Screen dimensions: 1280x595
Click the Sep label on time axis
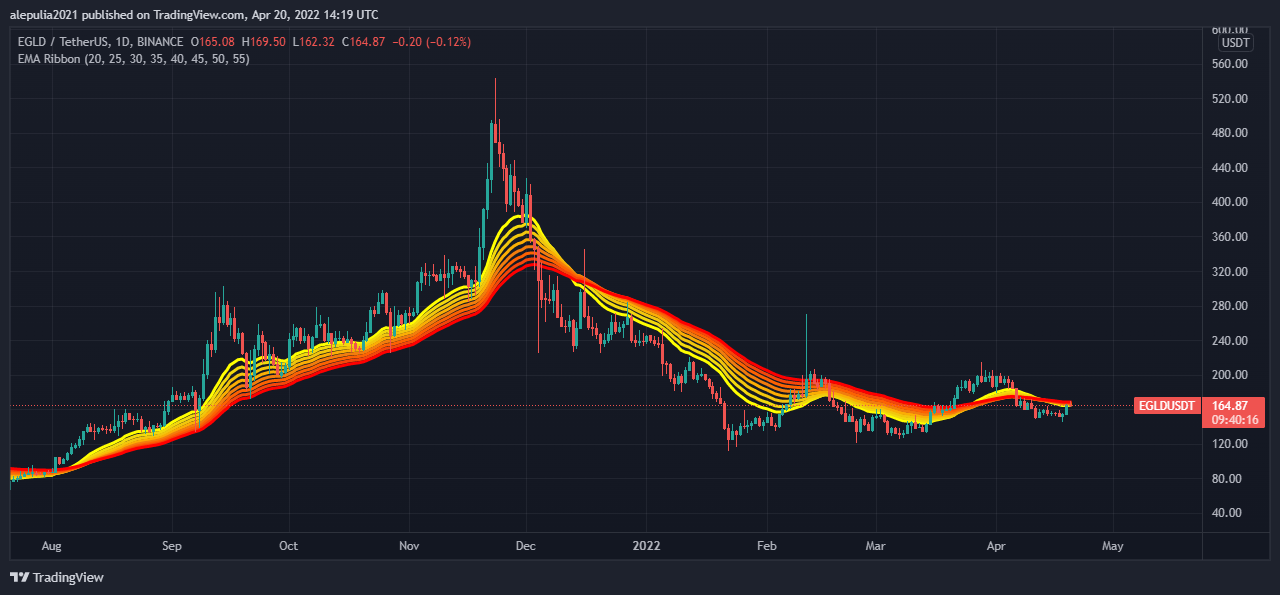coord(172,547)
